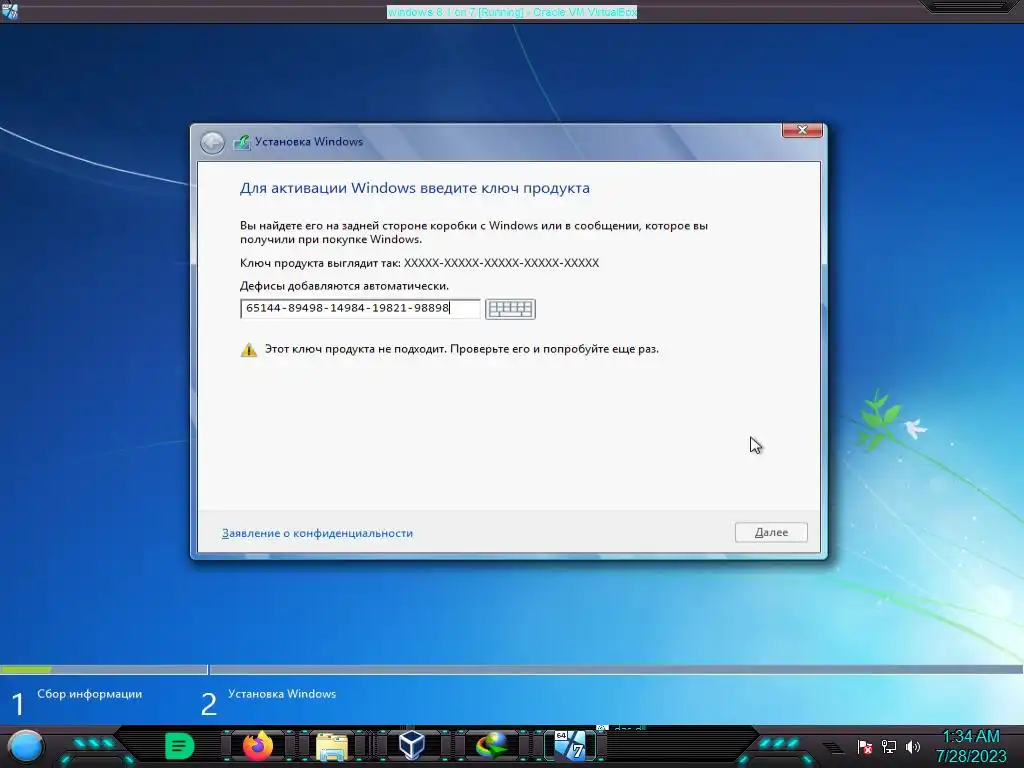Viewport: 1024px width, 768px height.
Task: Click the Далее button
Action: [x=771, y=532]
